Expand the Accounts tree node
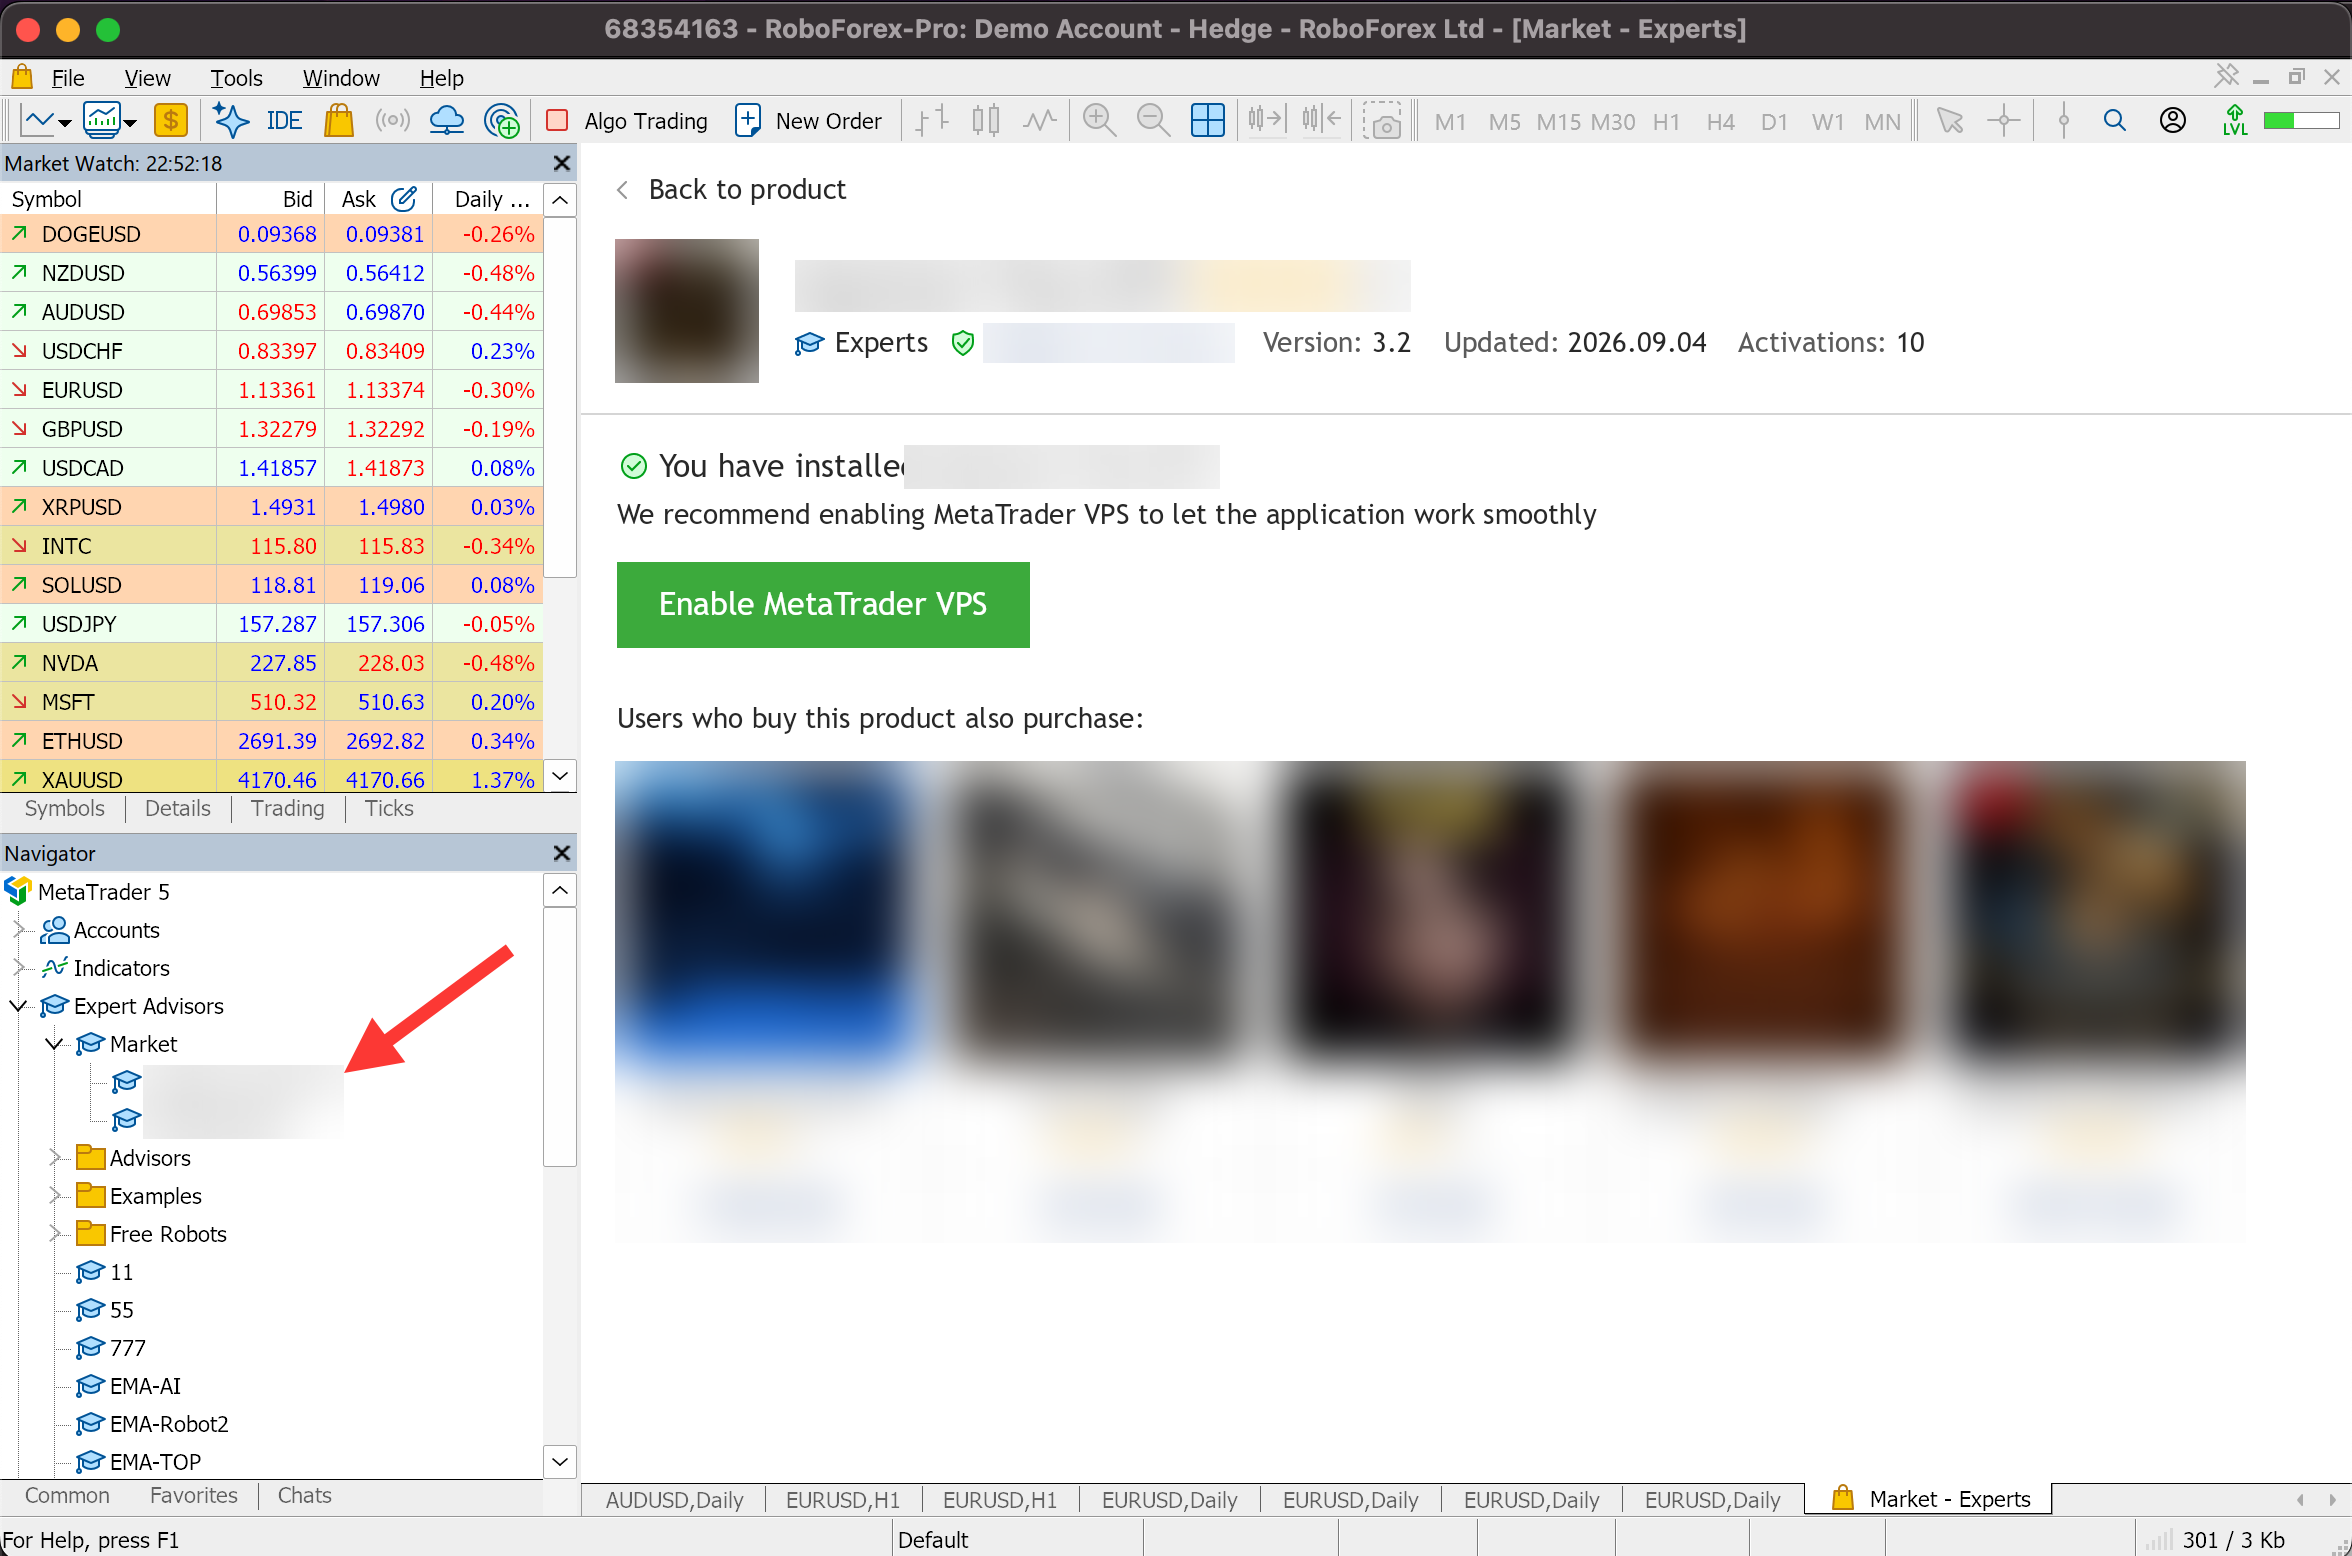Image resolution: width=2352 pixels, height=1556 pixels. point(18,930)
